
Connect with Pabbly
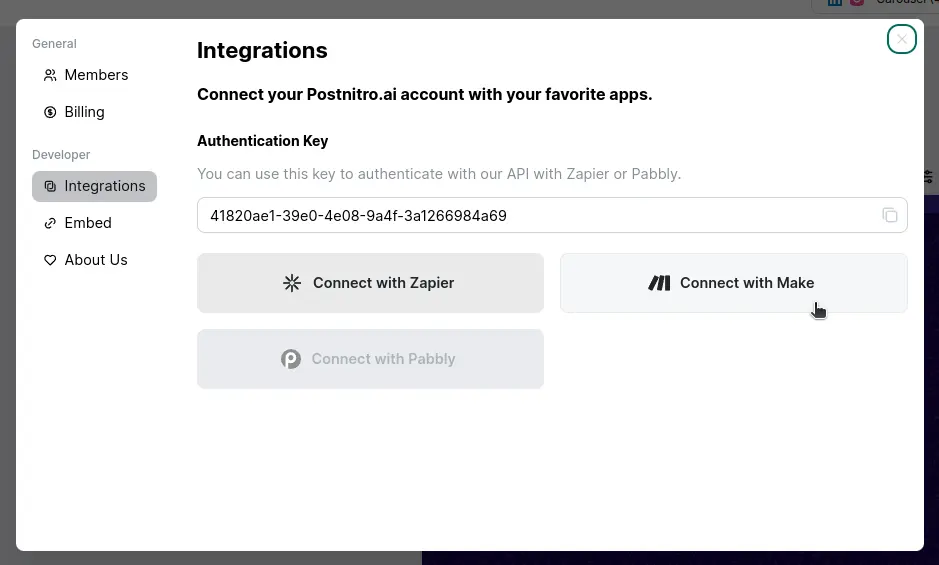[370, 359]
